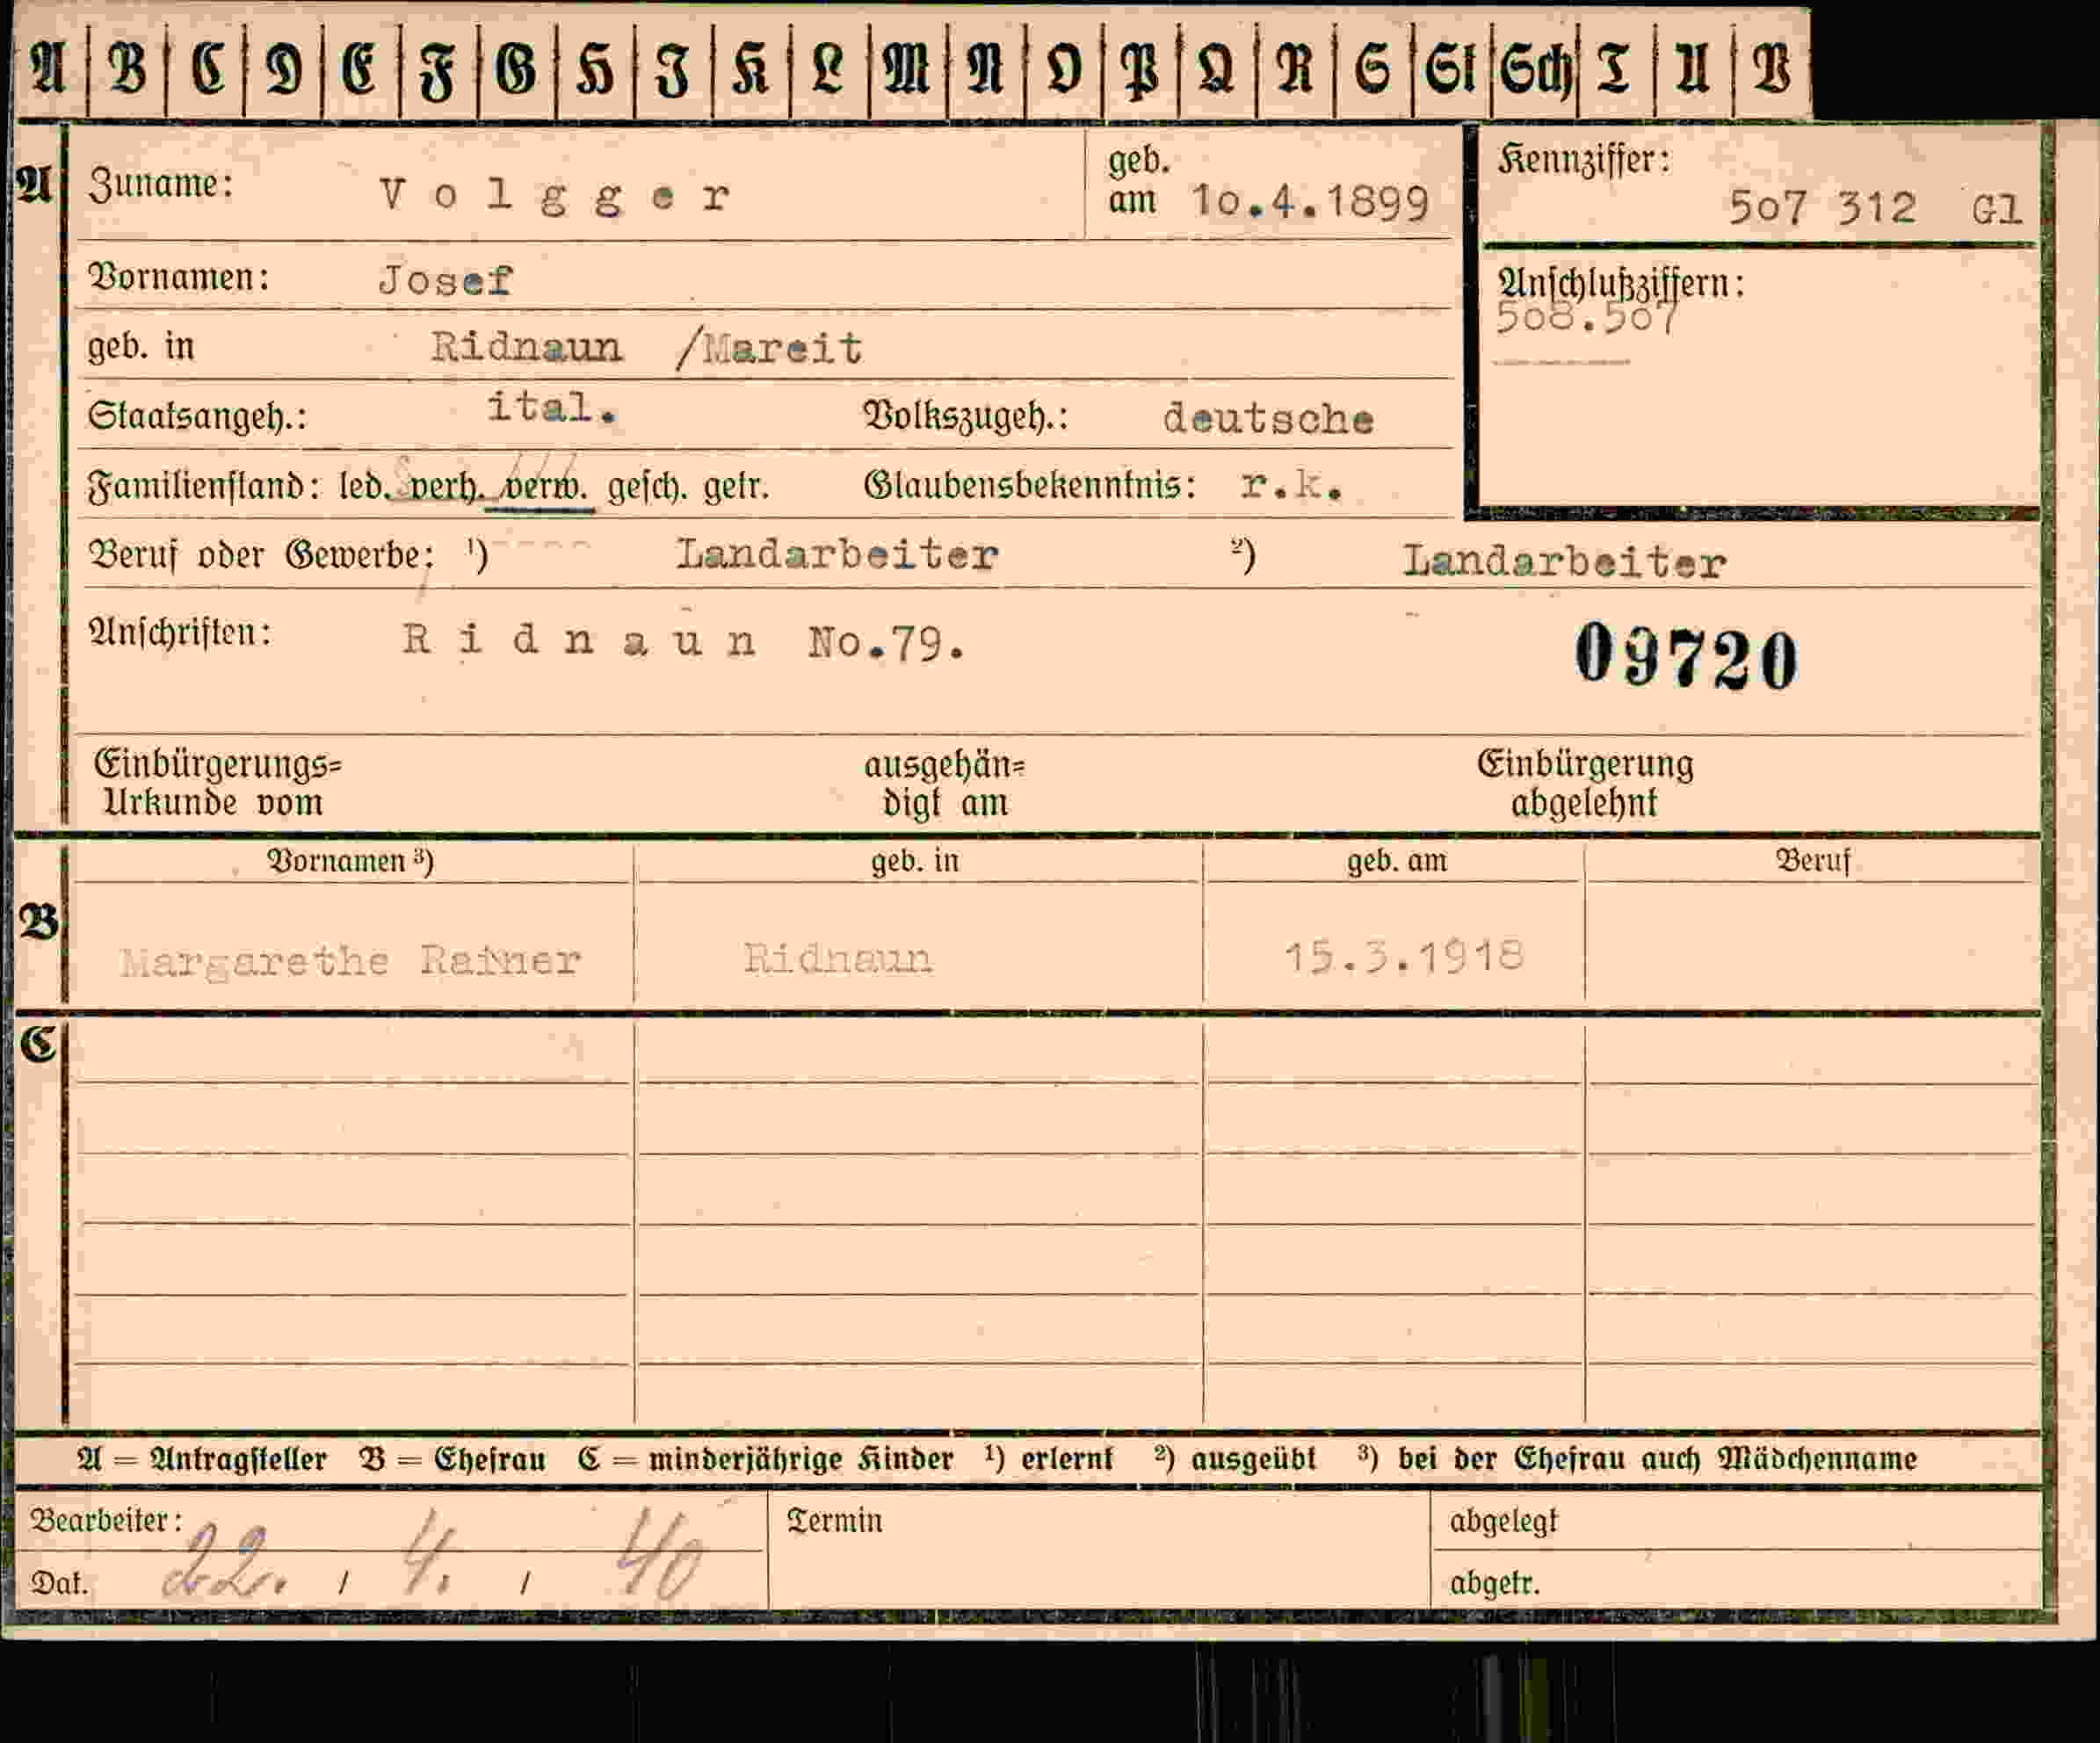Image resolution: width=2100 pixels, height=1743 pixels.
Task: Select marital status option "gesch."
Action: tap(647, 487)
